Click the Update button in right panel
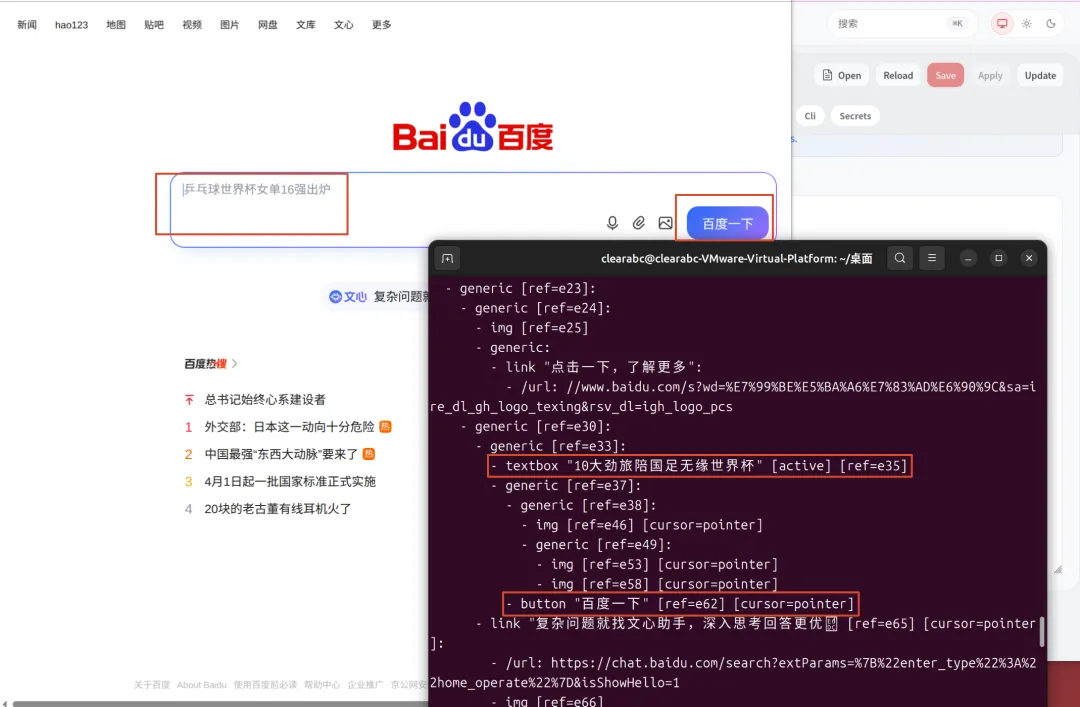The height and width of the screenshot is (707, 1080). pos(1040,75)
